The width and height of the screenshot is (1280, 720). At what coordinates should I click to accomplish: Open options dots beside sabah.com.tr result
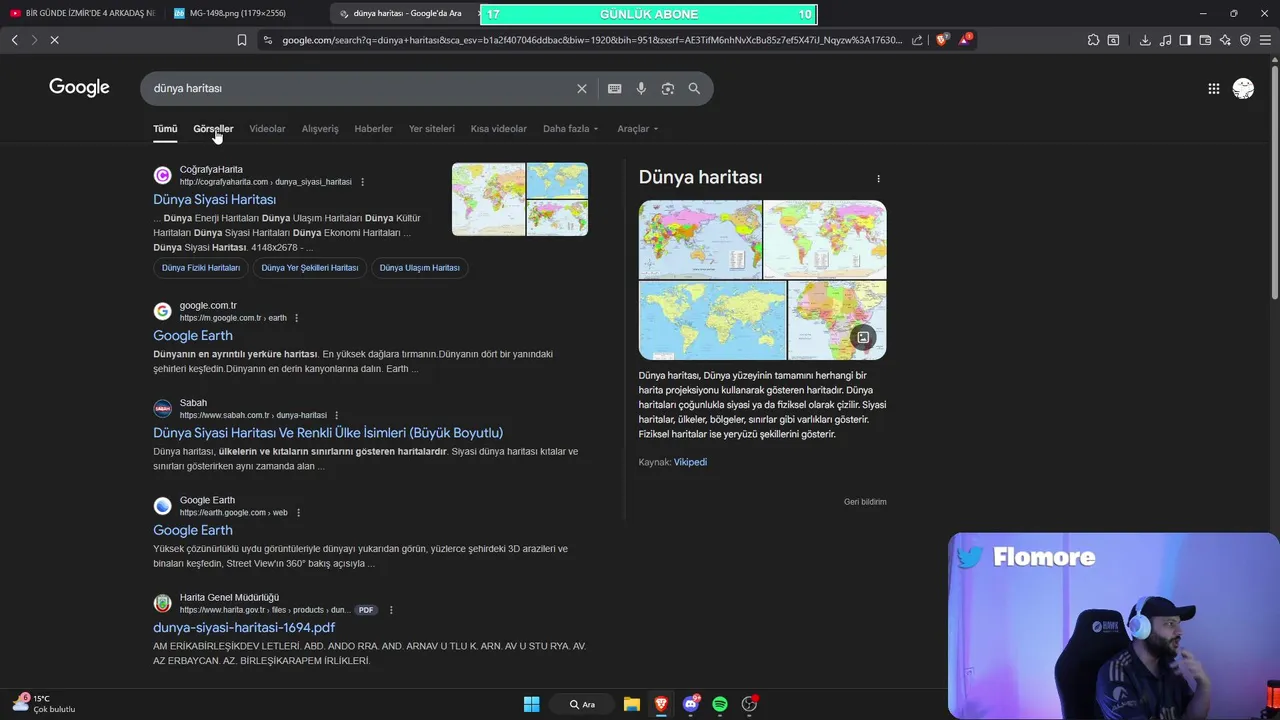tap(336, 415)
